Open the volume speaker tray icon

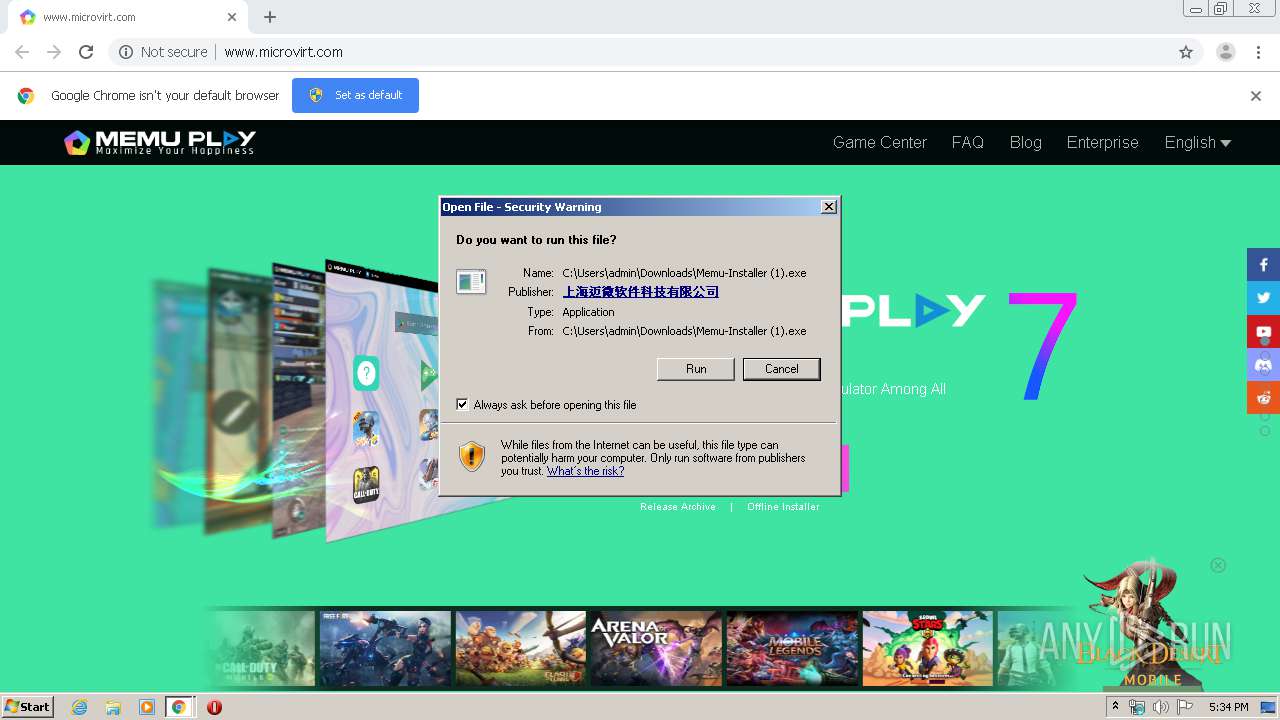coord(1160,707)
